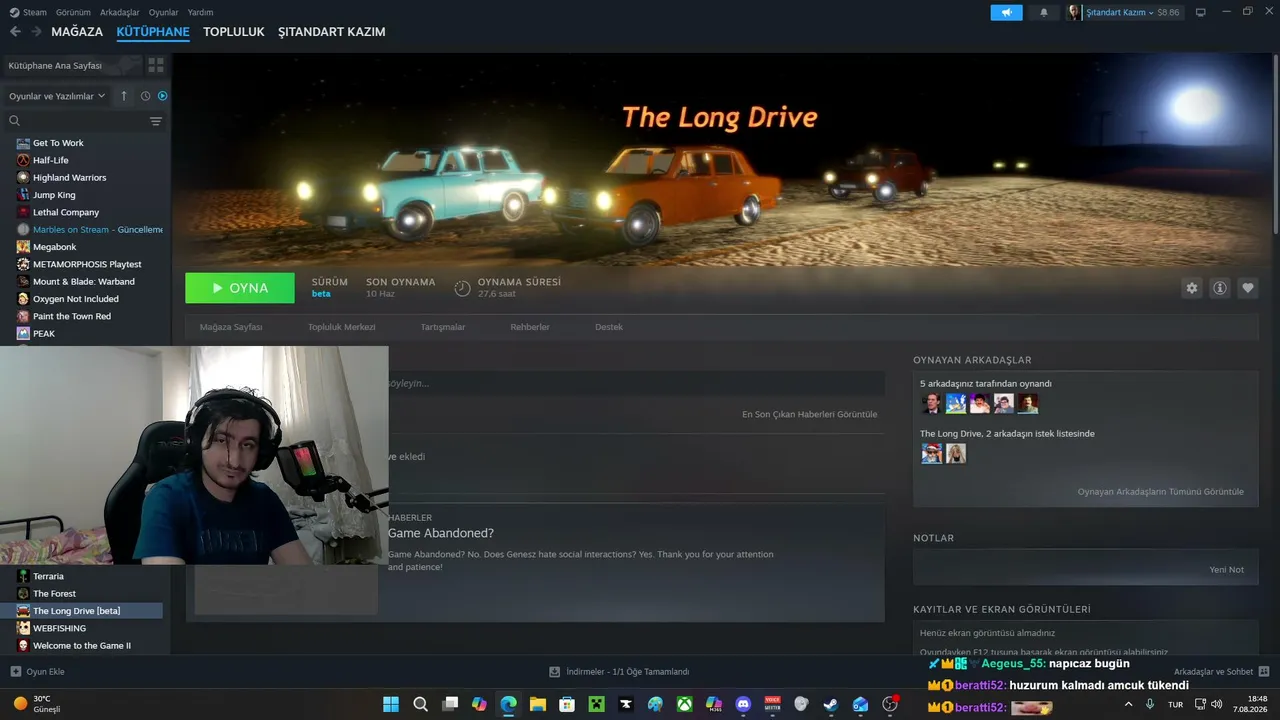The image size is (1280, 720).
Task: Open the notifications bell
Action: point(1044,12)
